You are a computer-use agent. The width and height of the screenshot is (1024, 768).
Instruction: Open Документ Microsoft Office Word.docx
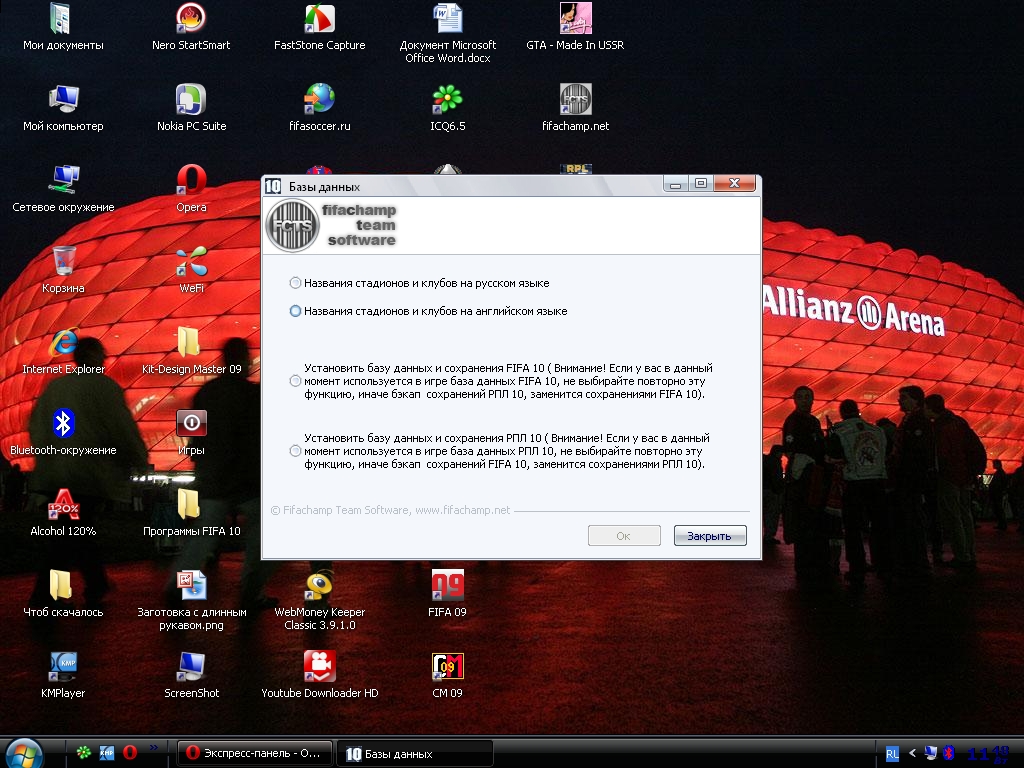coord(447,33)
